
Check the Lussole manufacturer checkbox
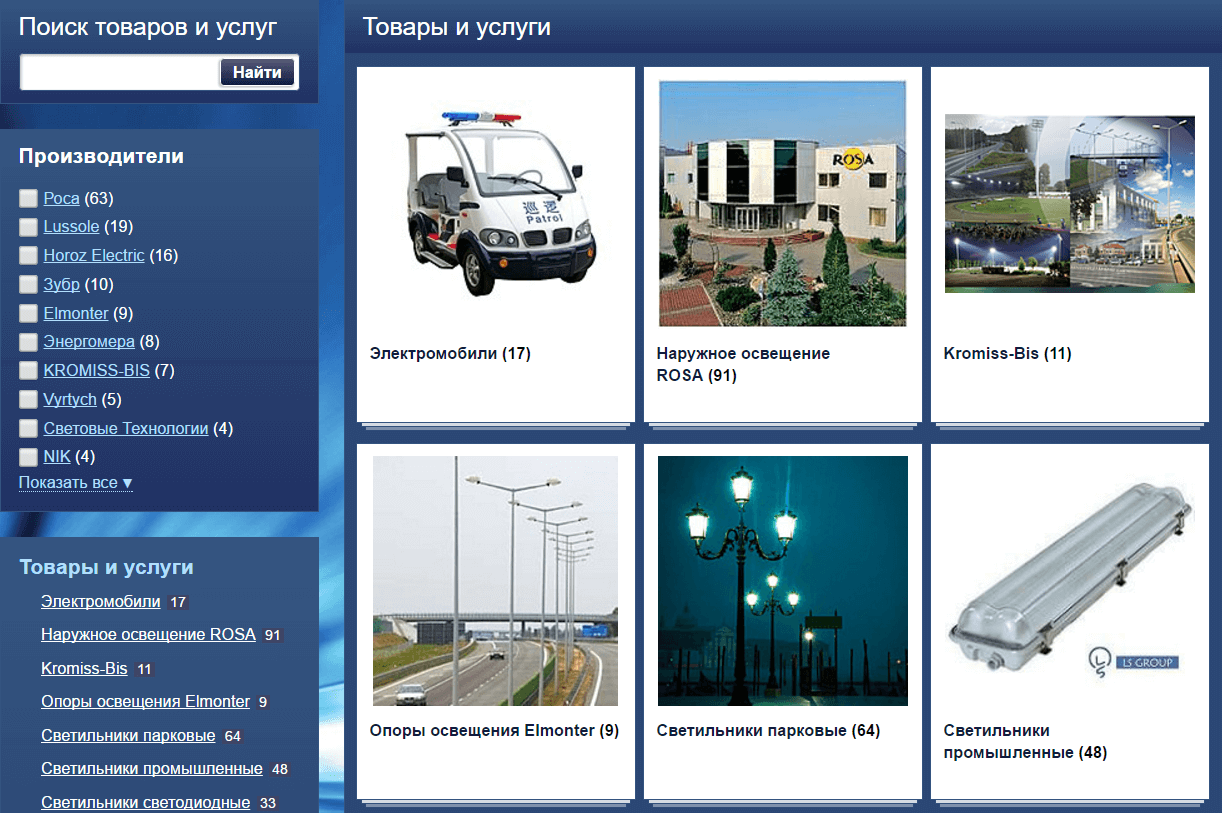tap(28, 227)
